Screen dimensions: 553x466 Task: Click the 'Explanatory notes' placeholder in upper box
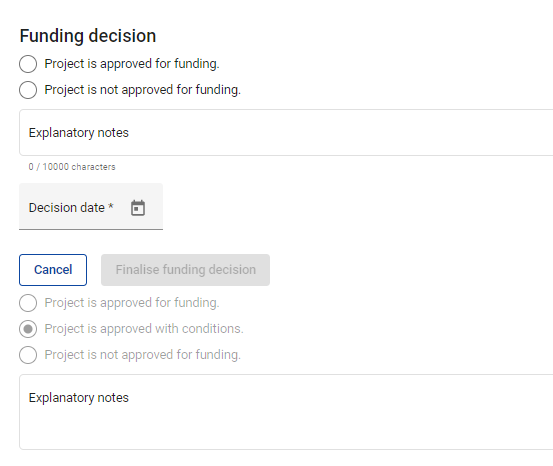79,133
